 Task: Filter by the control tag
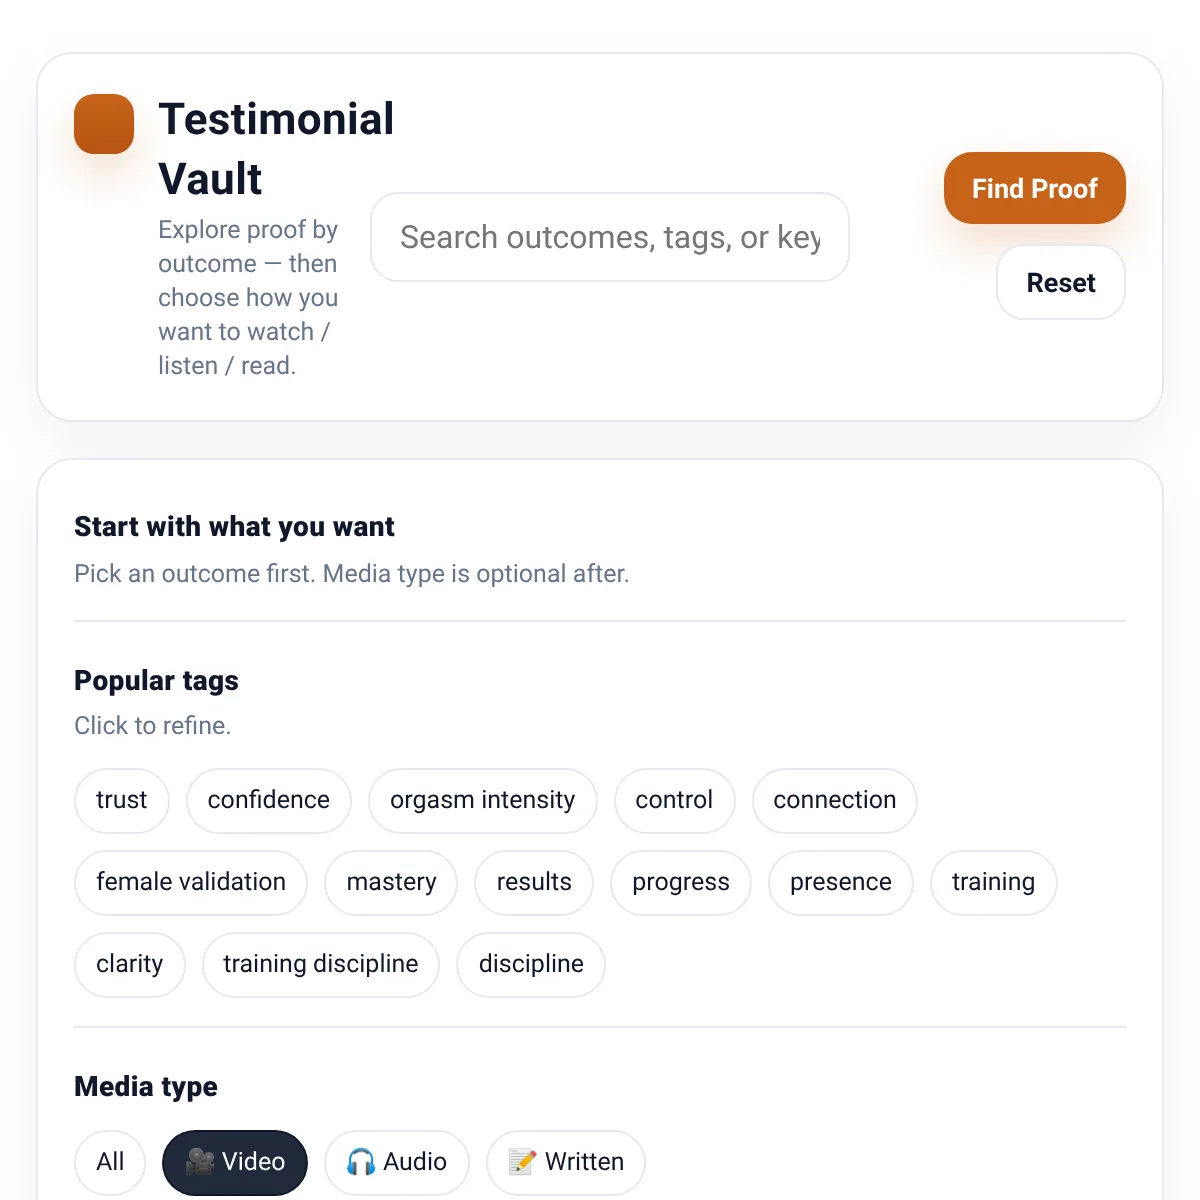(x=675, y=800)
